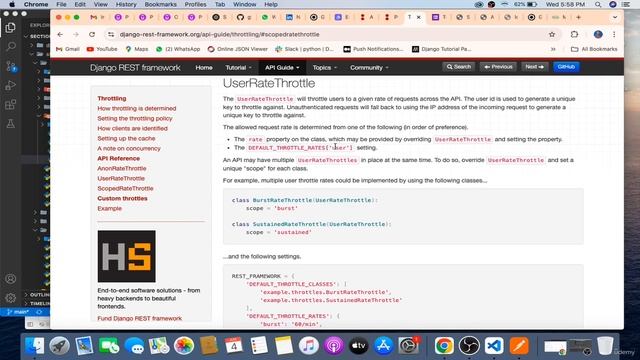Reload the current page in Chrome
This screenshot has width=640, height=360.
tap(92, 35)
